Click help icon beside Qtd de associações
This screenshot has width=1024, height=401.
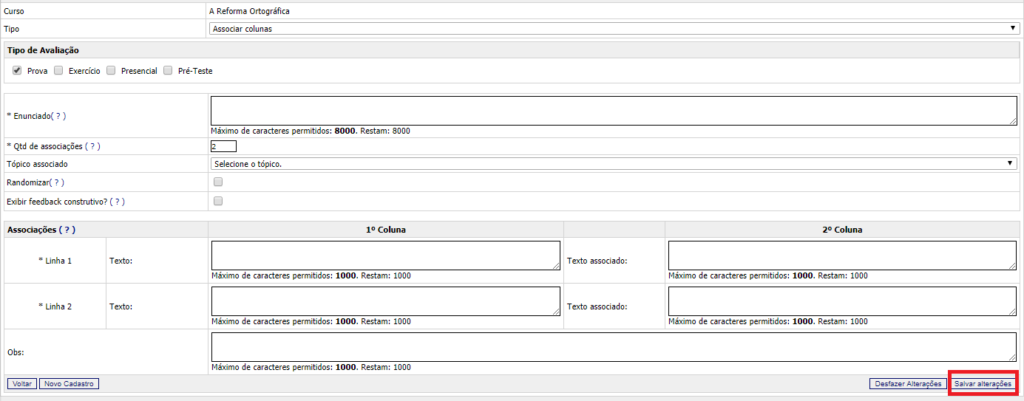tap(92, 146)
